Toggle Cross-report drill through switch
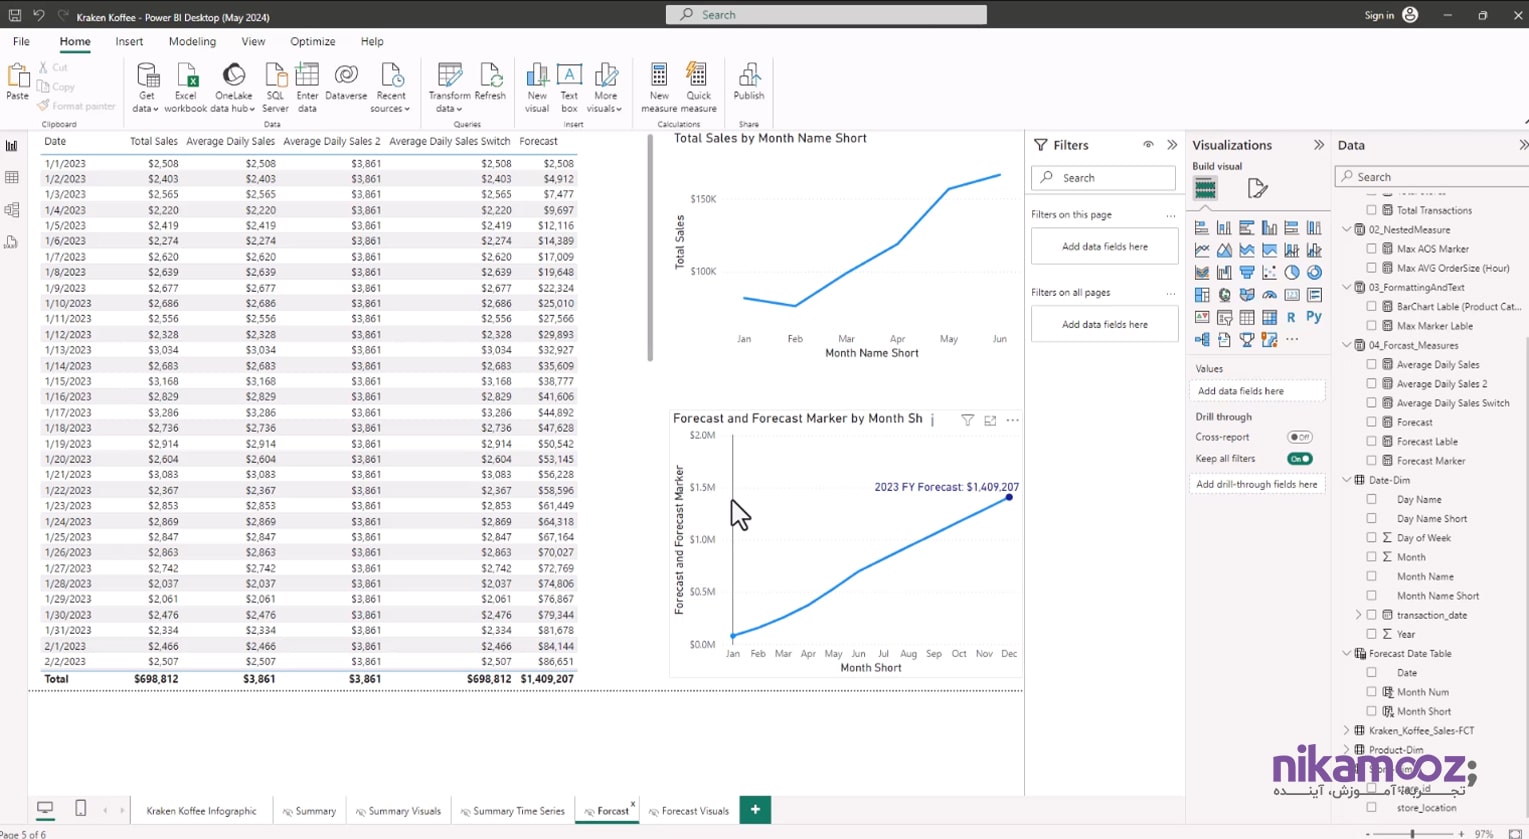Image resolution: width=1529 pixels, height=839 pixels. pyautogui.click(x=1299, y=437)
